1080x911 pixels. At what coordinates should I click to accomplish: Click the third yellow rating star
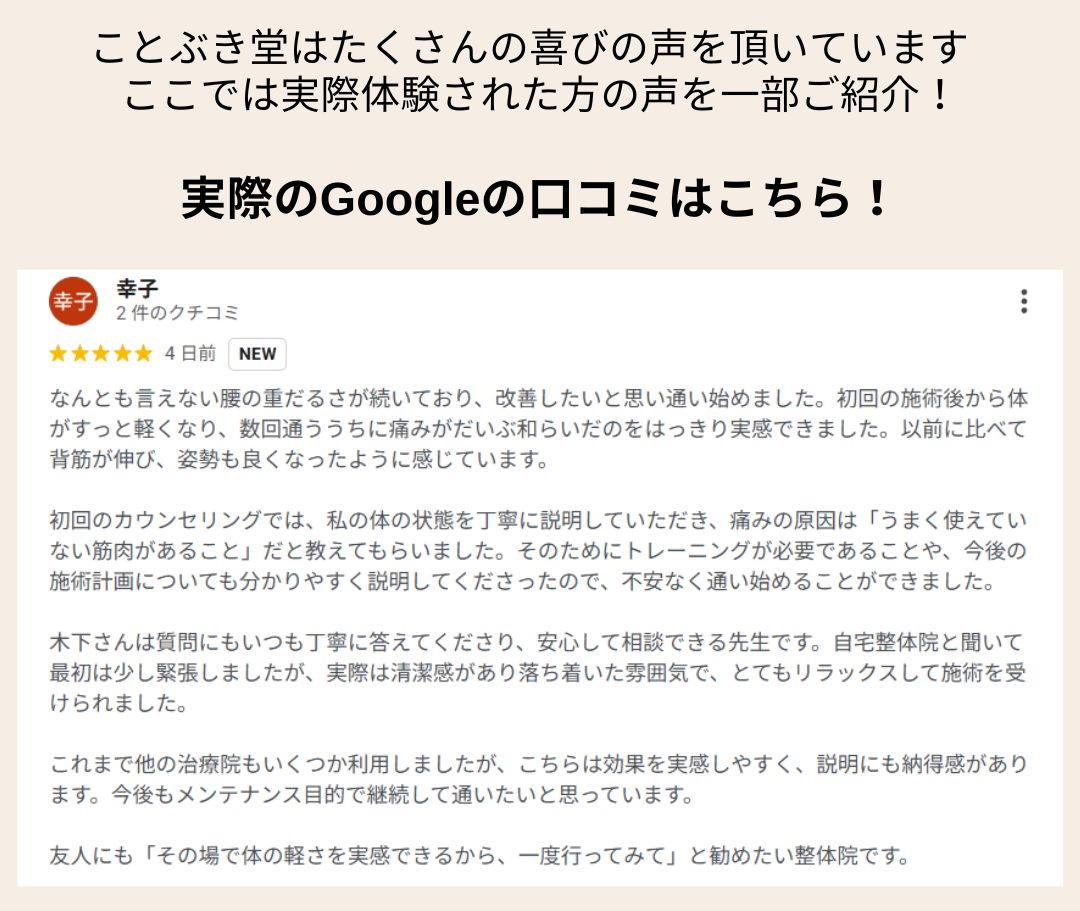coord(100,353)
